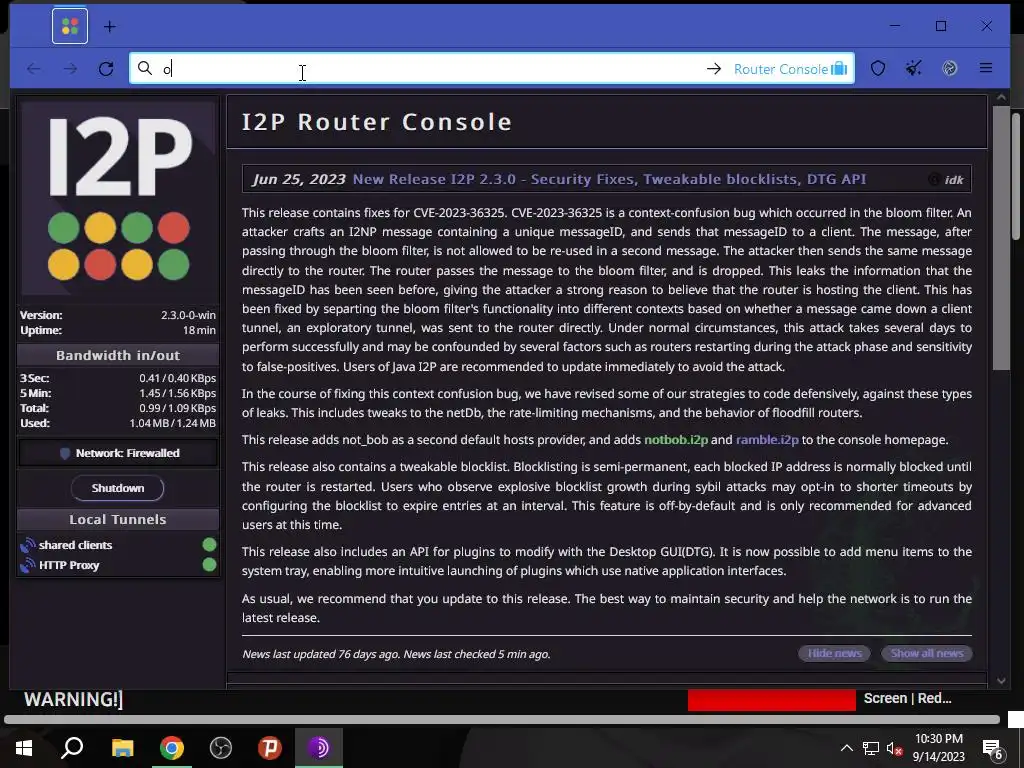Screen dimensions: 1024x768
Task: Open the hamburger application menu
Action: click(986, 68)
